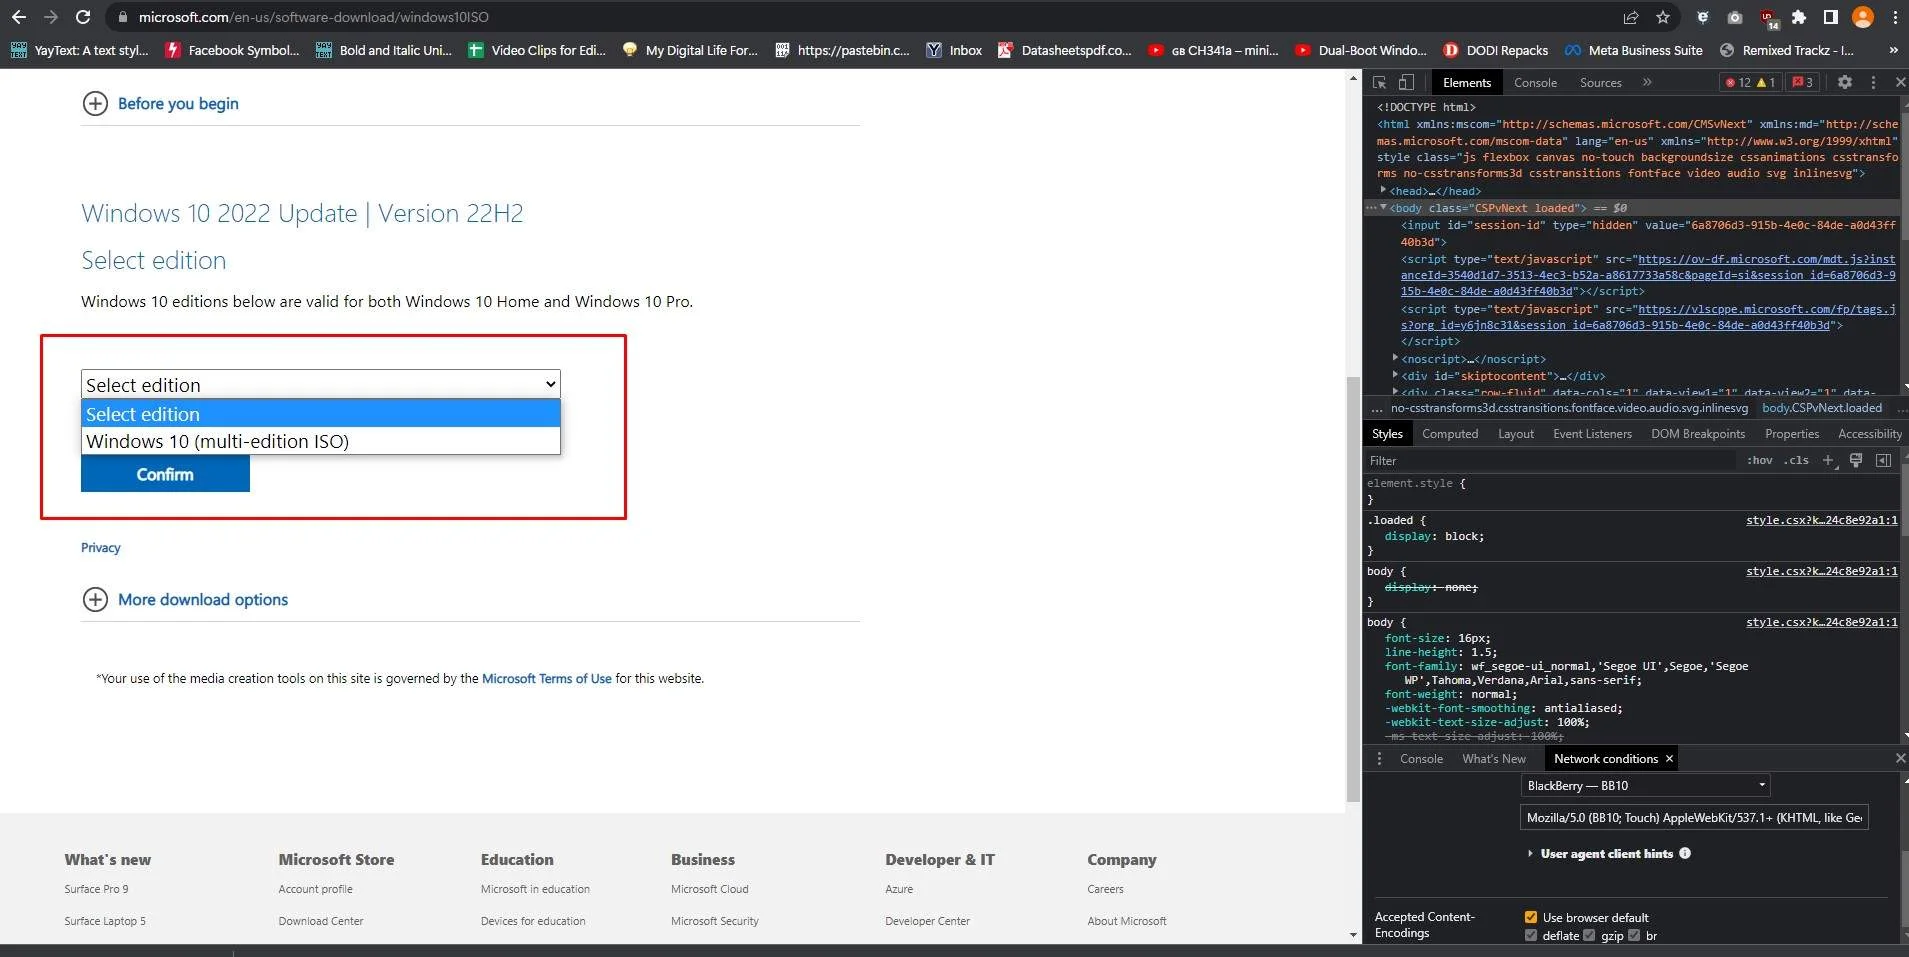1909x957 pixels.
Task: Open the Computed styles tab
Action: [1449, 434]
